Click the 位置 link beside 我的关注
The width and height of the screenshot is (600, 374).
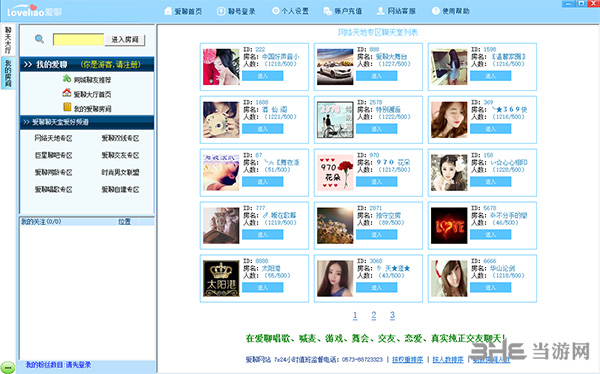[x=124, y=222]
